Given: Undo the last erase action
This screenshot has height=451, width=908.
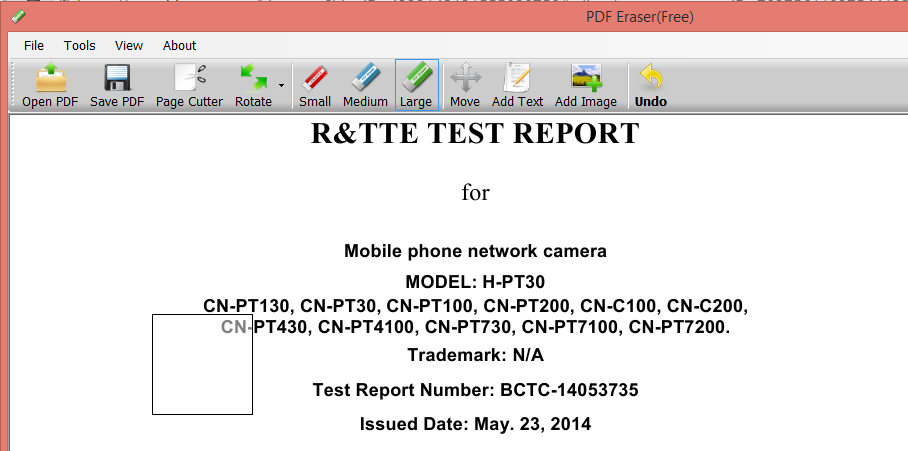Looking at the screenshot, I should coord(651,85).
